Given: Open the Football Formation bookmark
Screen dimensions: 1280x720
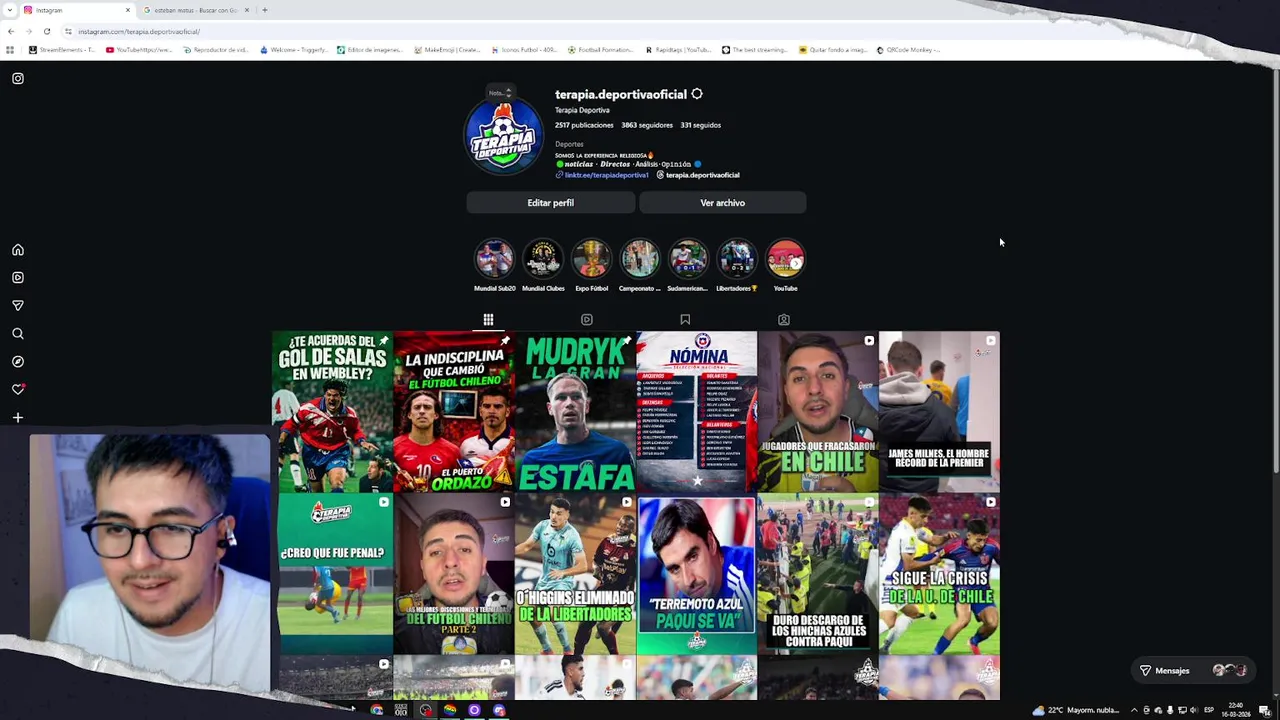Looking at the screenshot, I should (600, 50).
